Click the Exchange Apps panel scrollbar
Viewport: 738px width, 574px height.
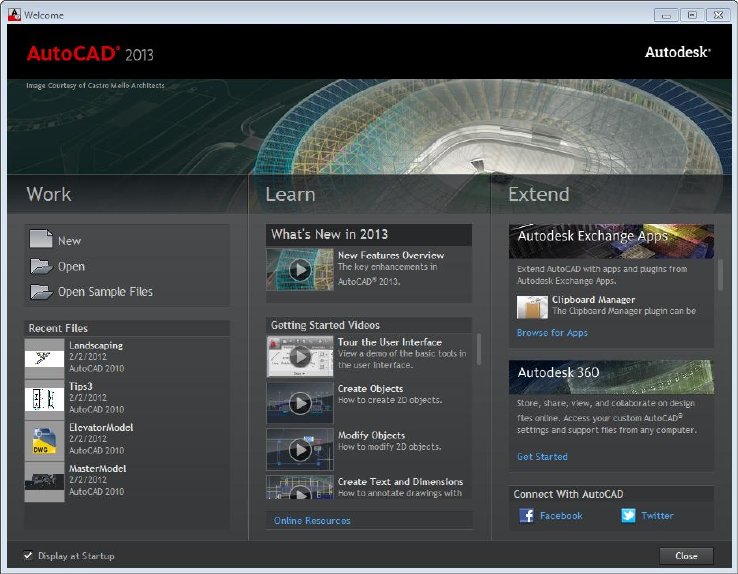pyautogui.click(x=720, y=275)
